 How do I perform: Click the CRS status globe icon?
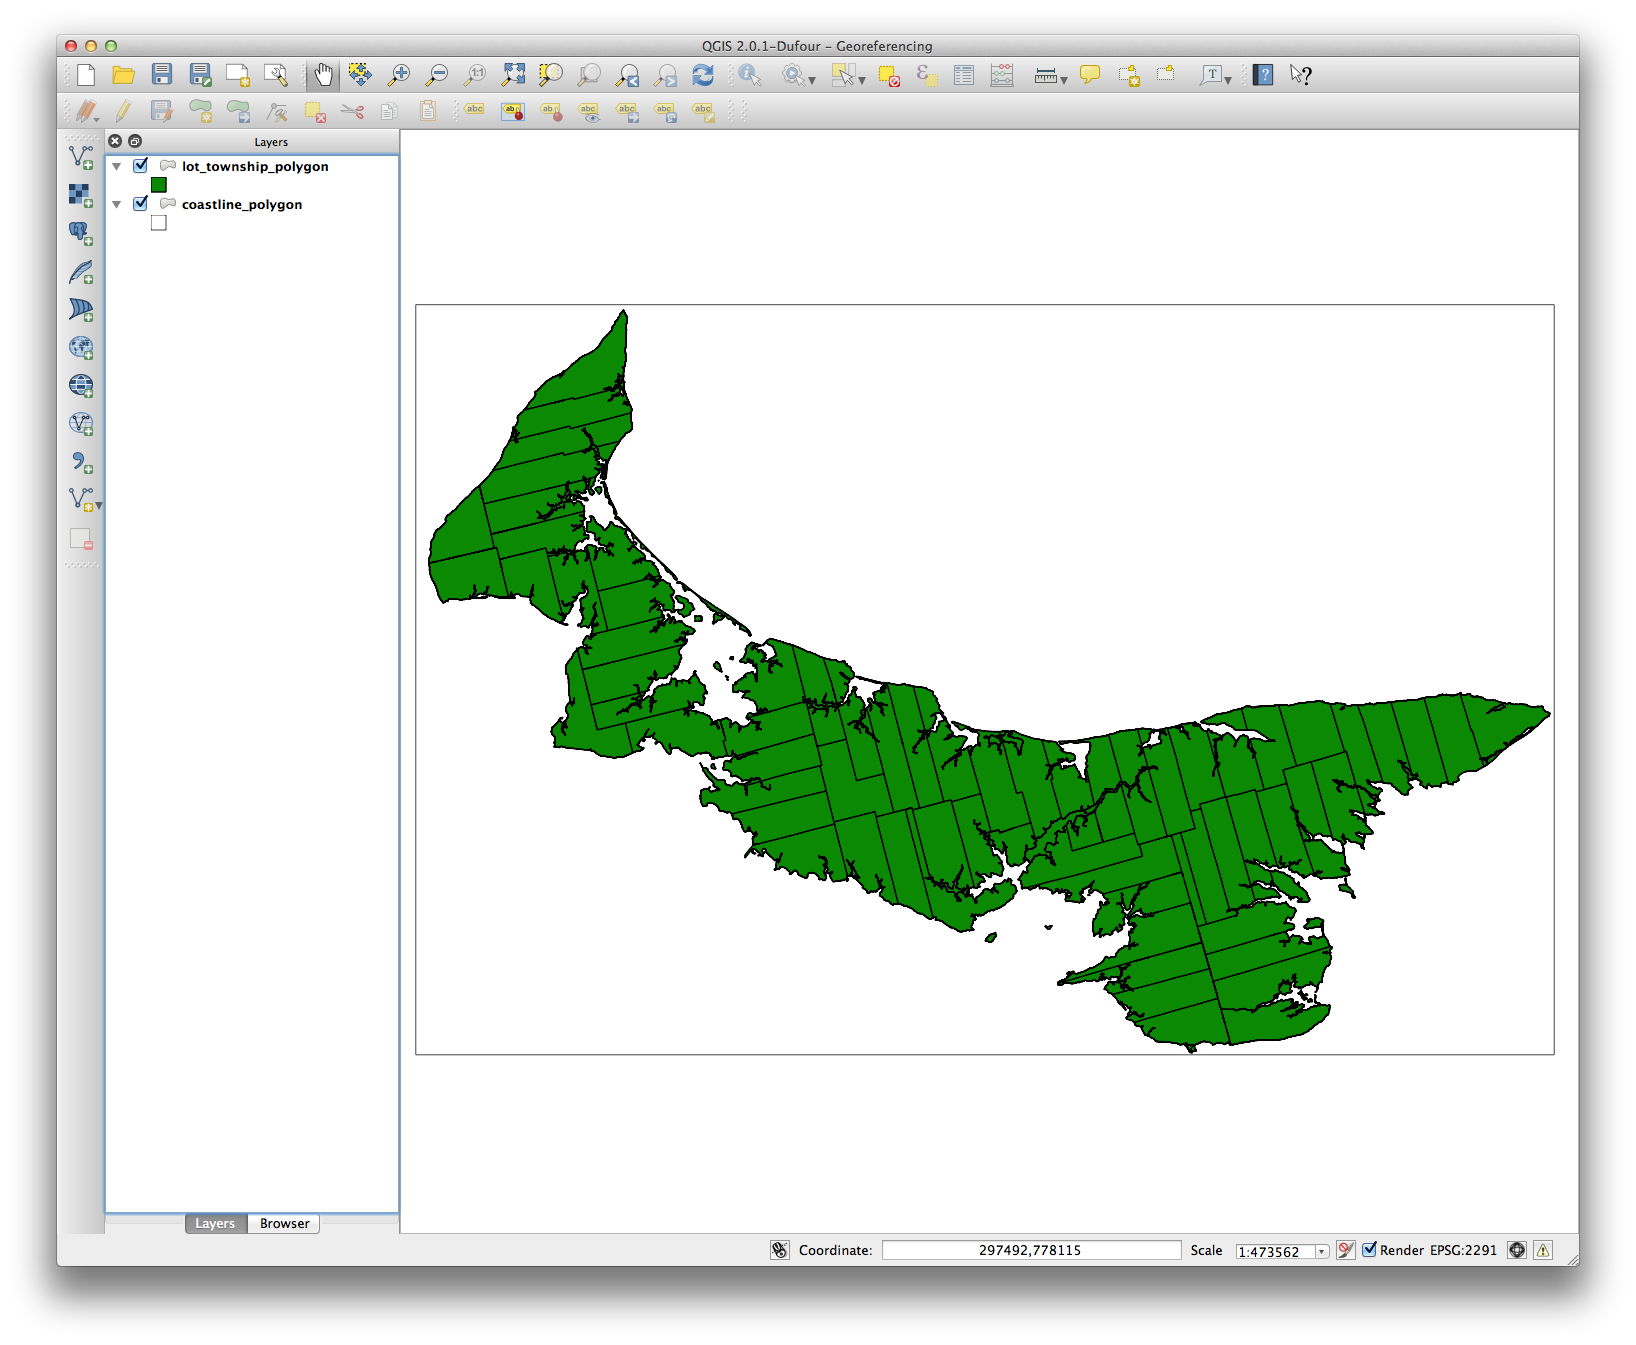[1517, 1250]
